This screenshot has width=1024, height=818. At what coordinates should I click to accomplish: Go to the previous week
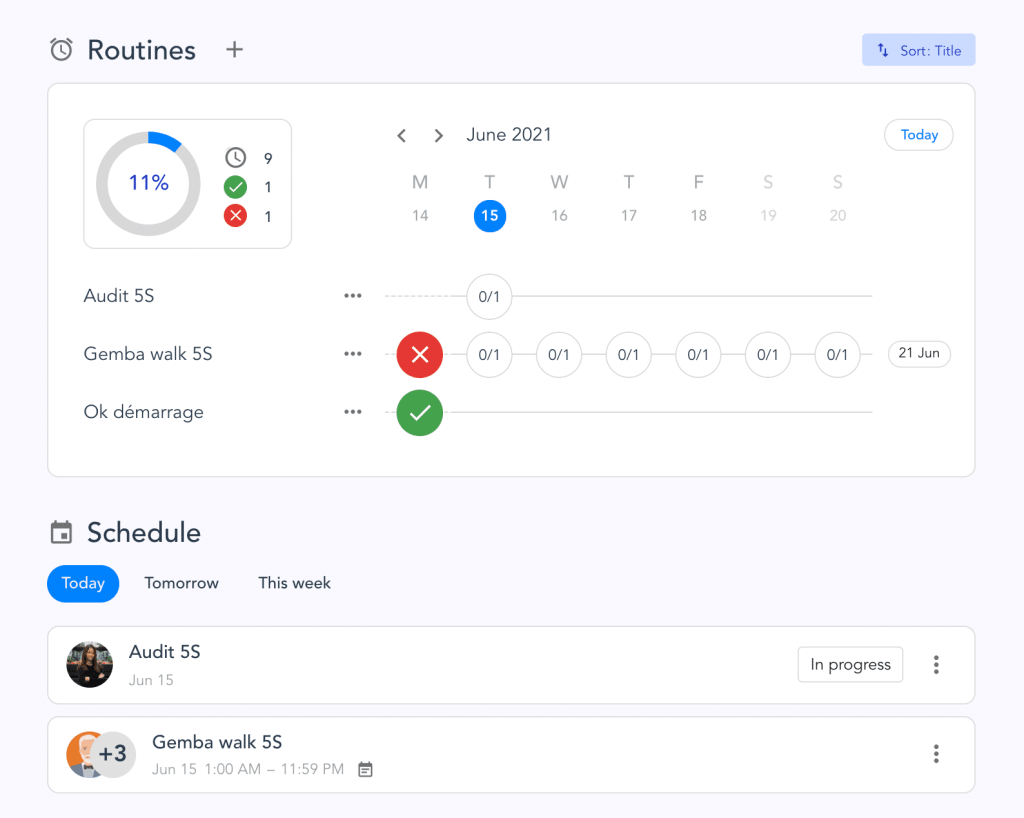coord(402,135)
